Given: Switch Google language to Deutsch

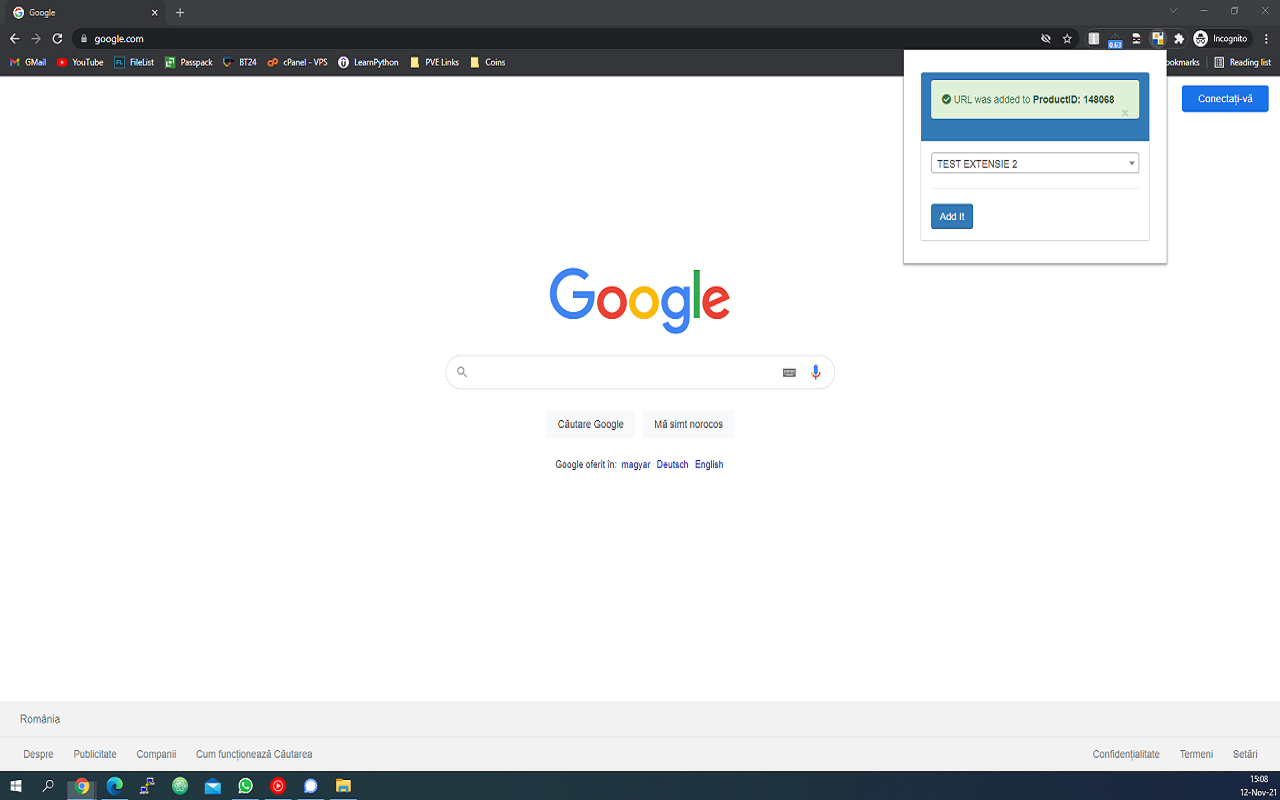Looking at the screenshot, I should click(673, 464).
